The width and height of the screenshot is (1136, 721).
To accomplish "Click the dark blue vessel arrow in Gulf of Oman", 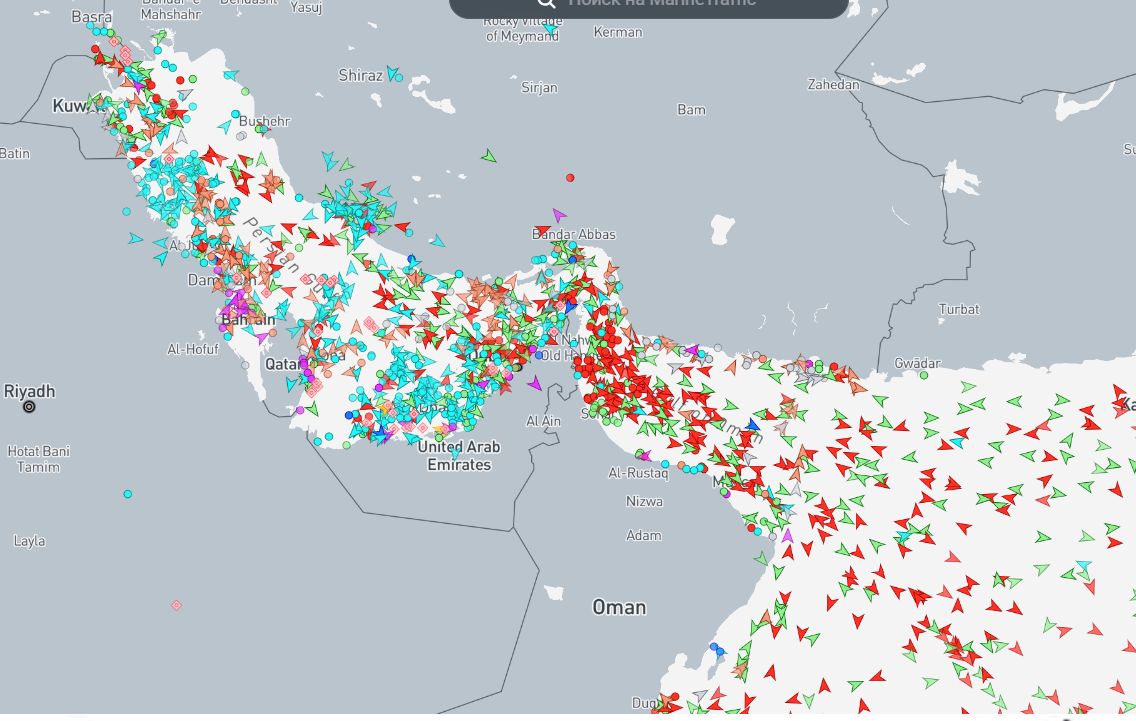I will 754,425.
